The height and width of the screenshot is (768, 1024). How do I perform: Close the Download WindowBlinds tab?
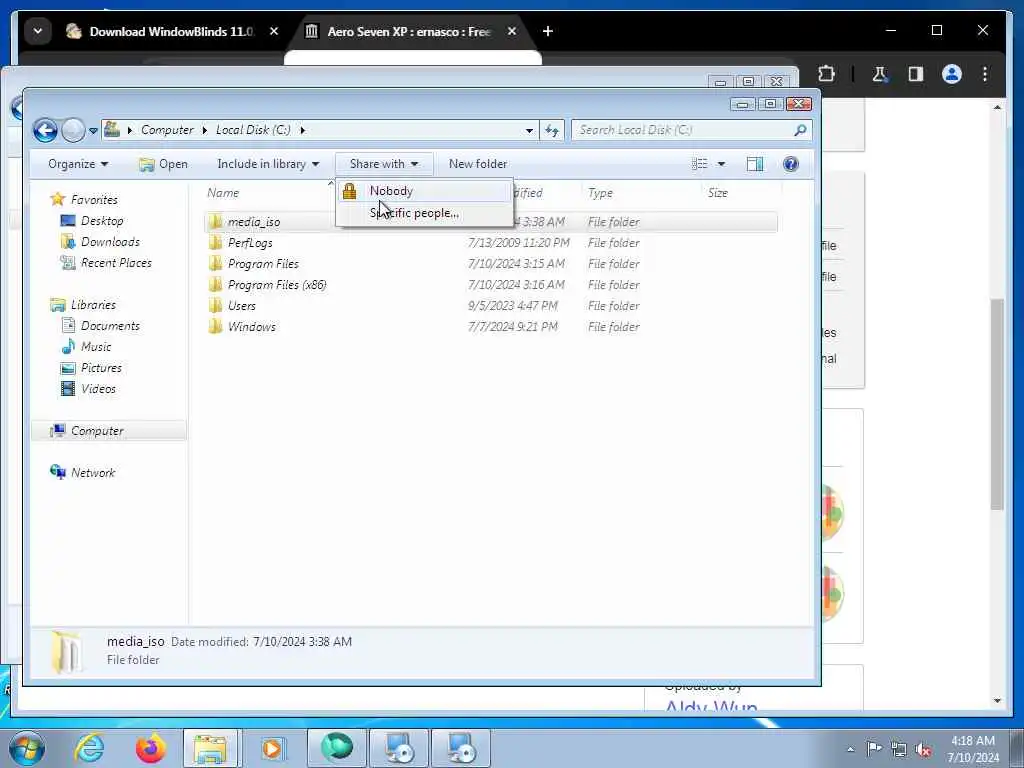pyautogui.click(x=274, y=31)
